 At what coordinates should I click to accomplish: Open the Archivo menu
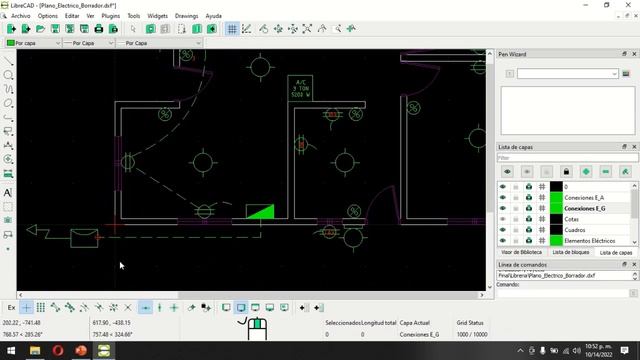(x=21, y=16)
